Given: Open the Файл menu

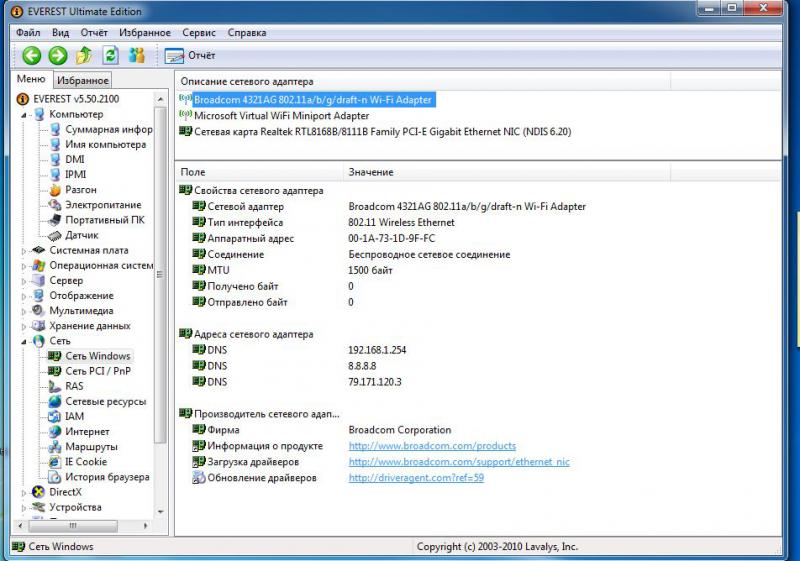Looking at the screenshot, I should [x=28, y=33].
